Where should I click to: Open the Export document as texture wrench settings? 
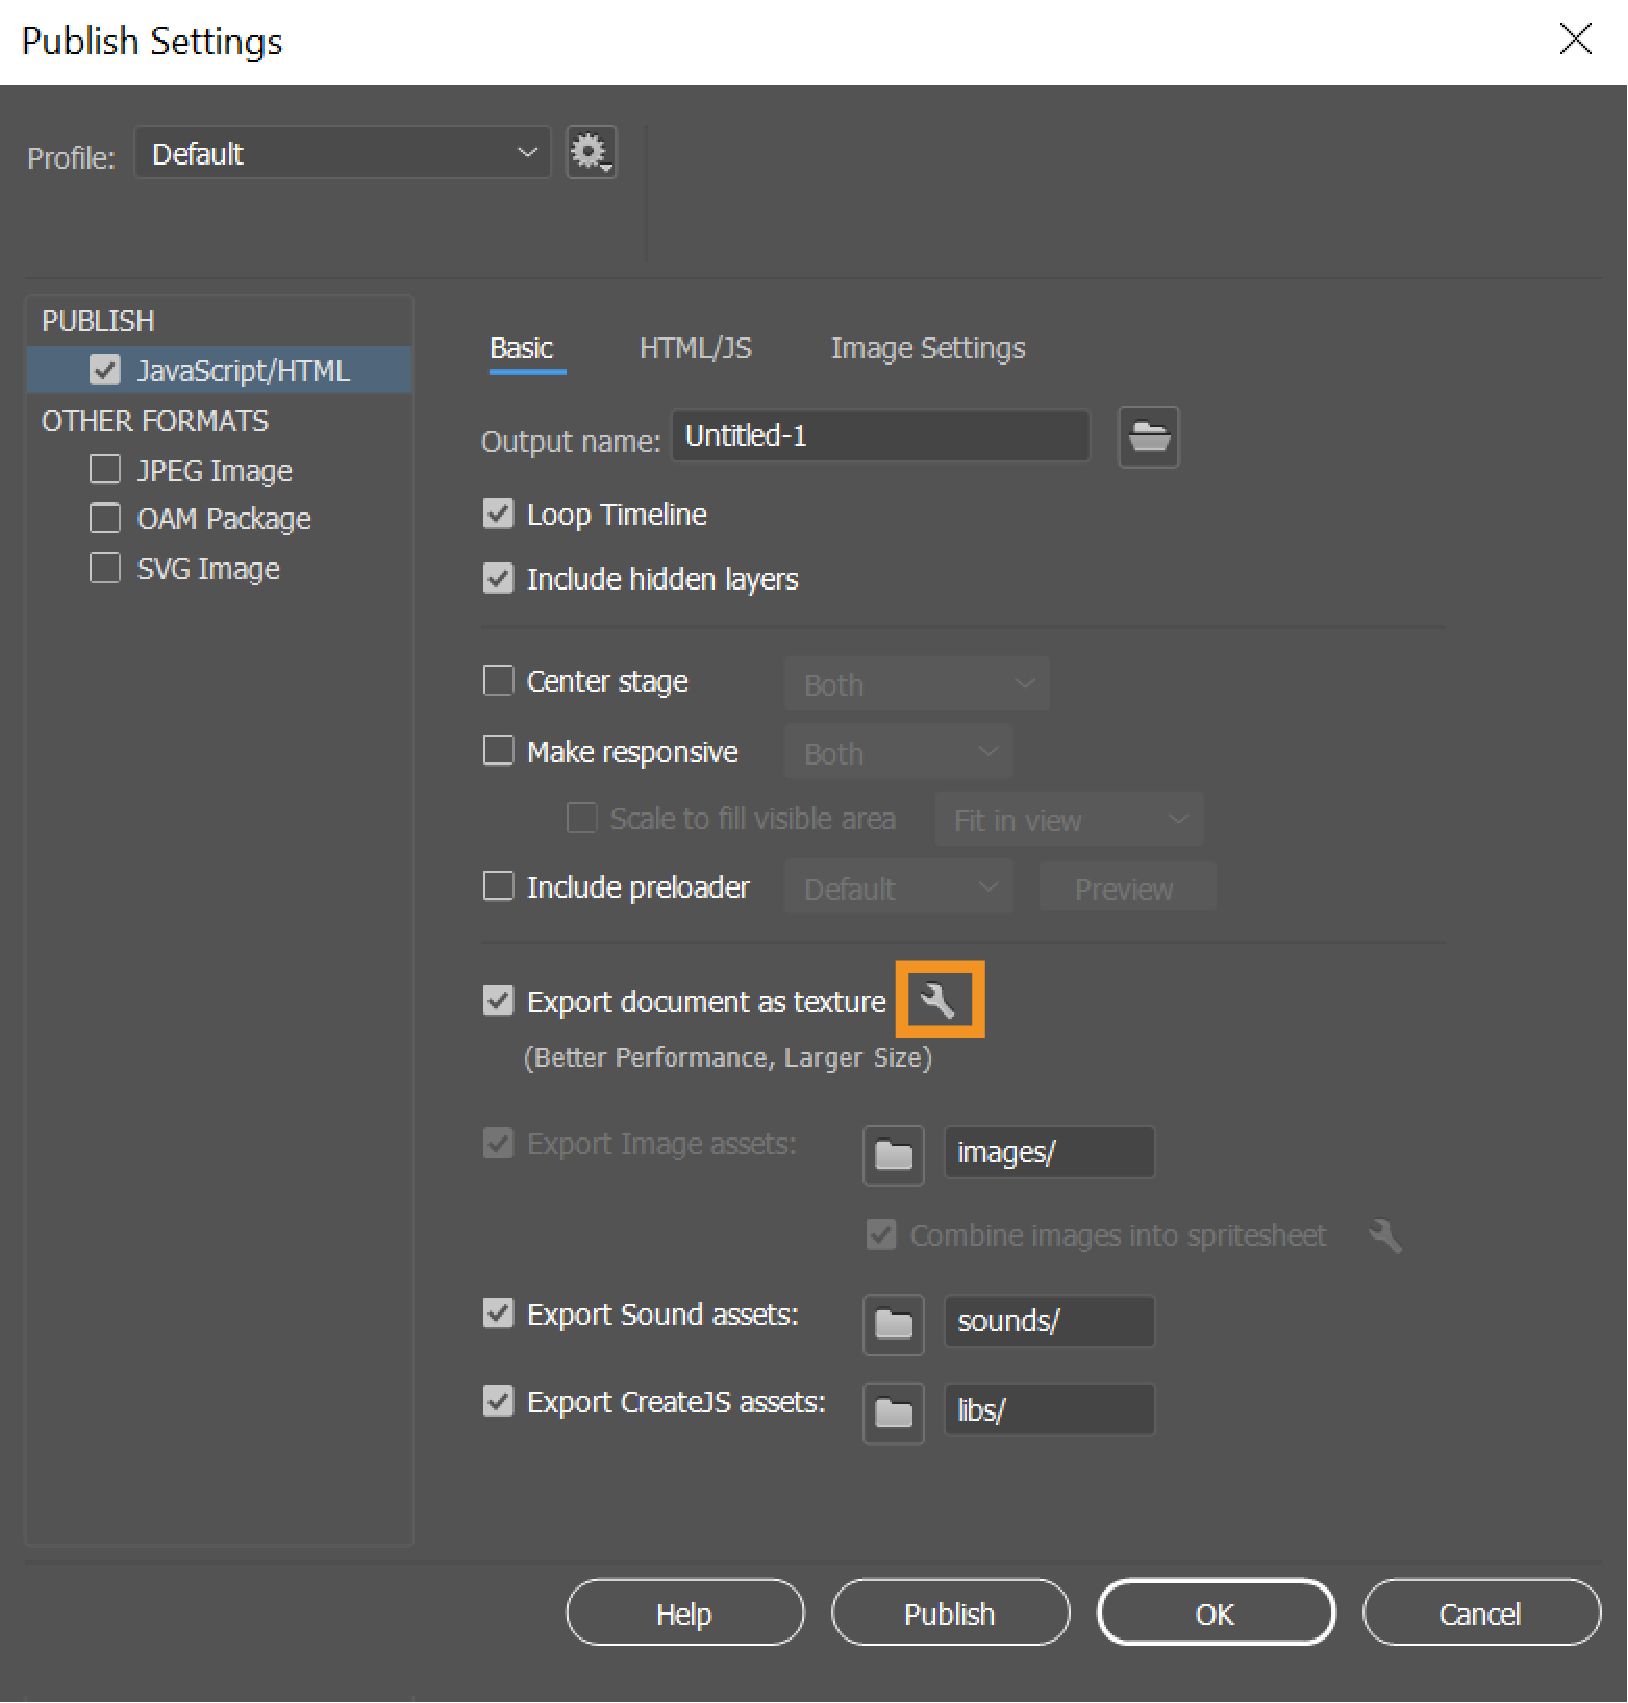point(941,999)
